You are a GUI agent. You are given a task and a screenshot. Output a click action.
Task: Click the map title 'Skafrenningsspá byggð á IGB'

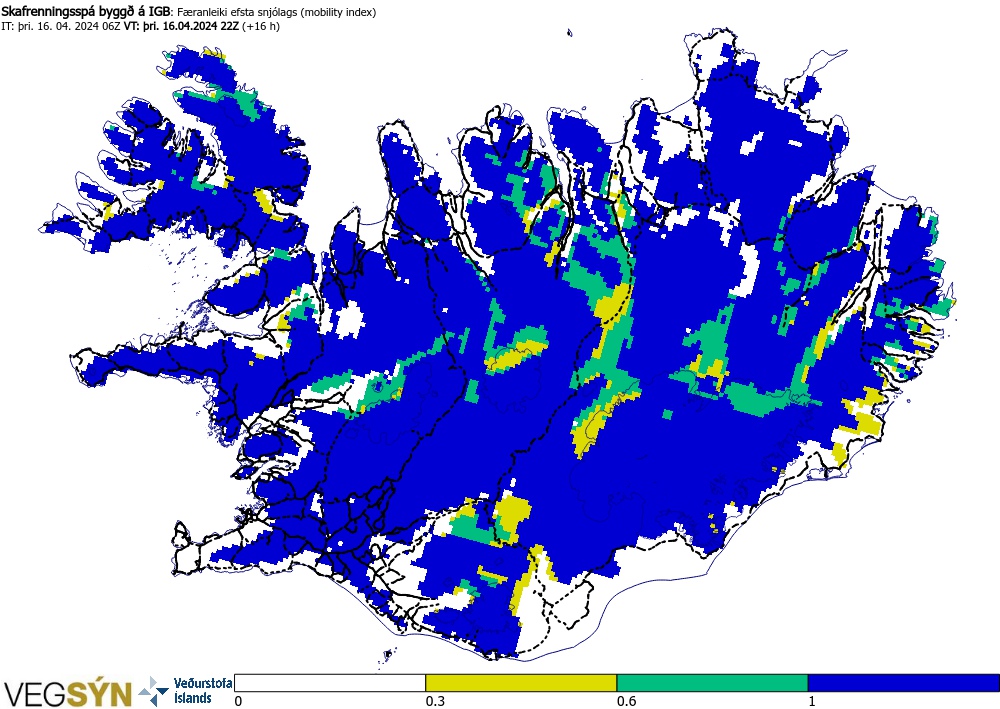coord(85,11)
